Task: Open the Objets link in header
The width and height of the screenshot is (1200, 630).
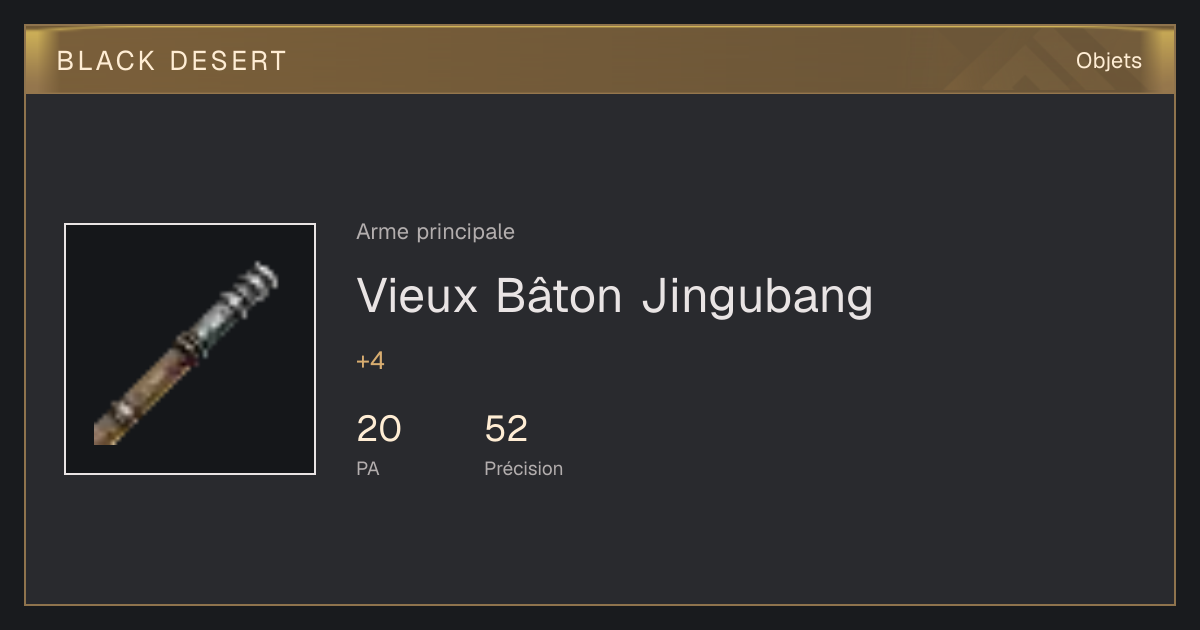Action: click(x=1108, y=61)
